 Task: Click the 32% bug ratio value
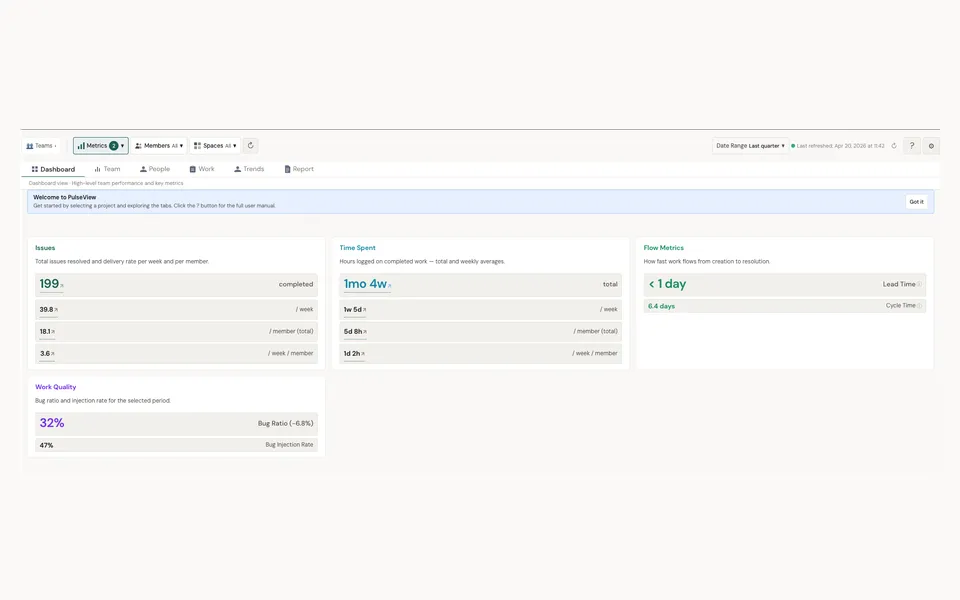coord(52,423)
